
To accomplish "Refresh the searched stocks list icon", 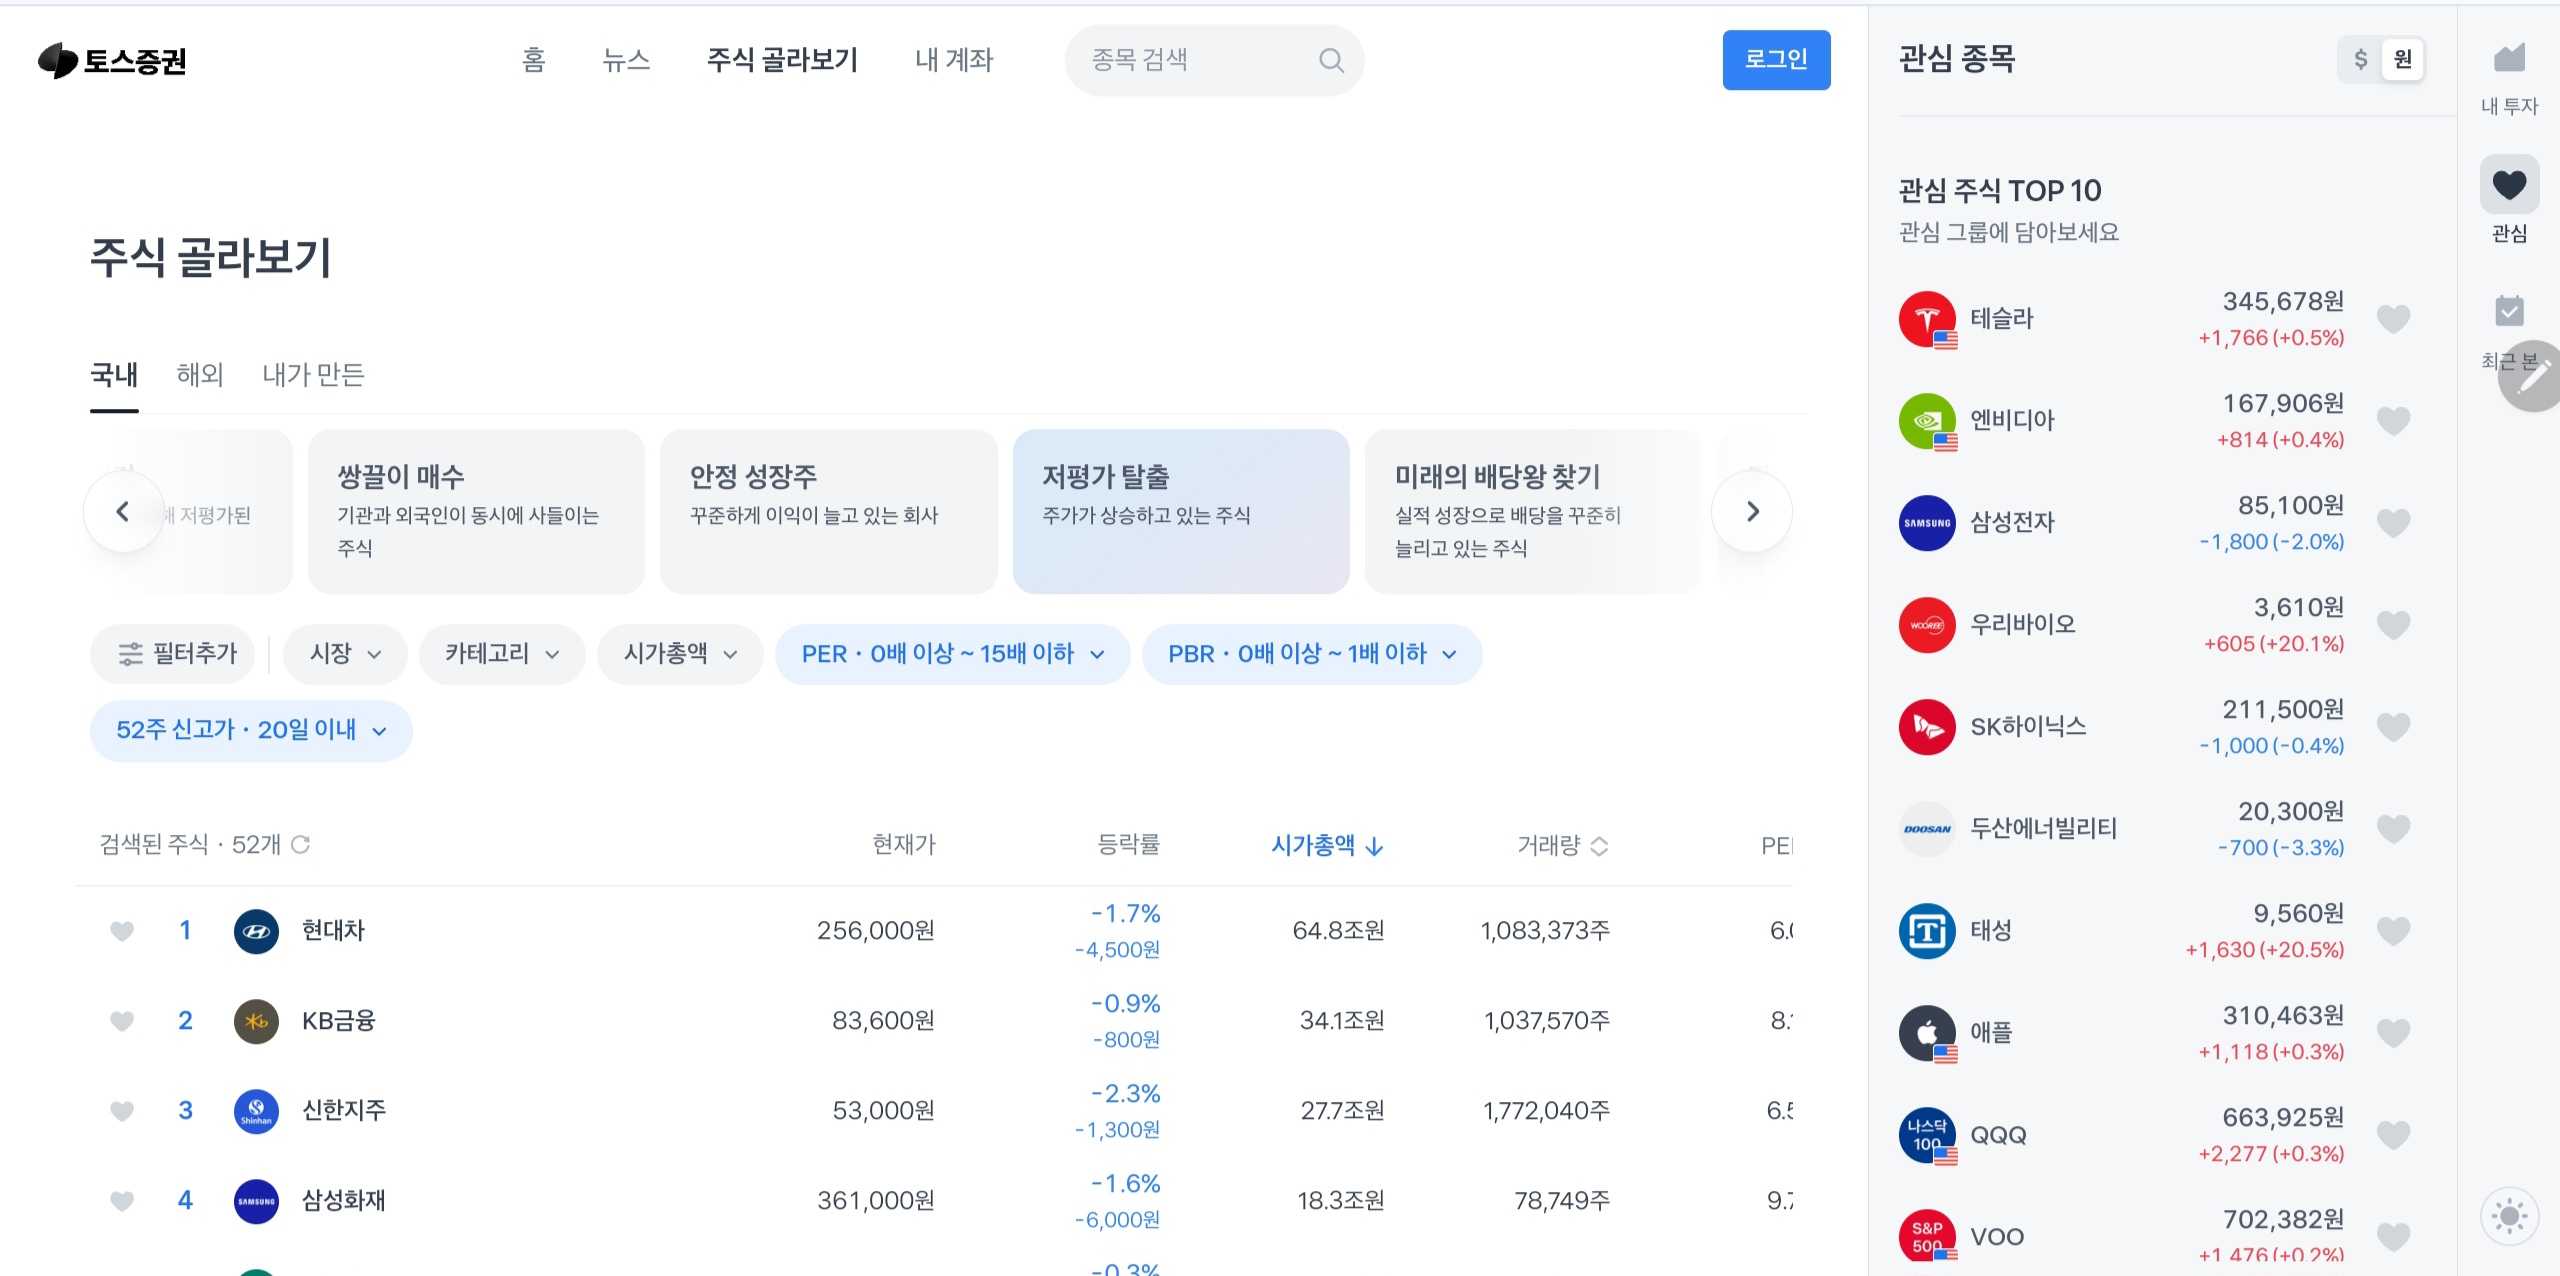I will 300,845.
